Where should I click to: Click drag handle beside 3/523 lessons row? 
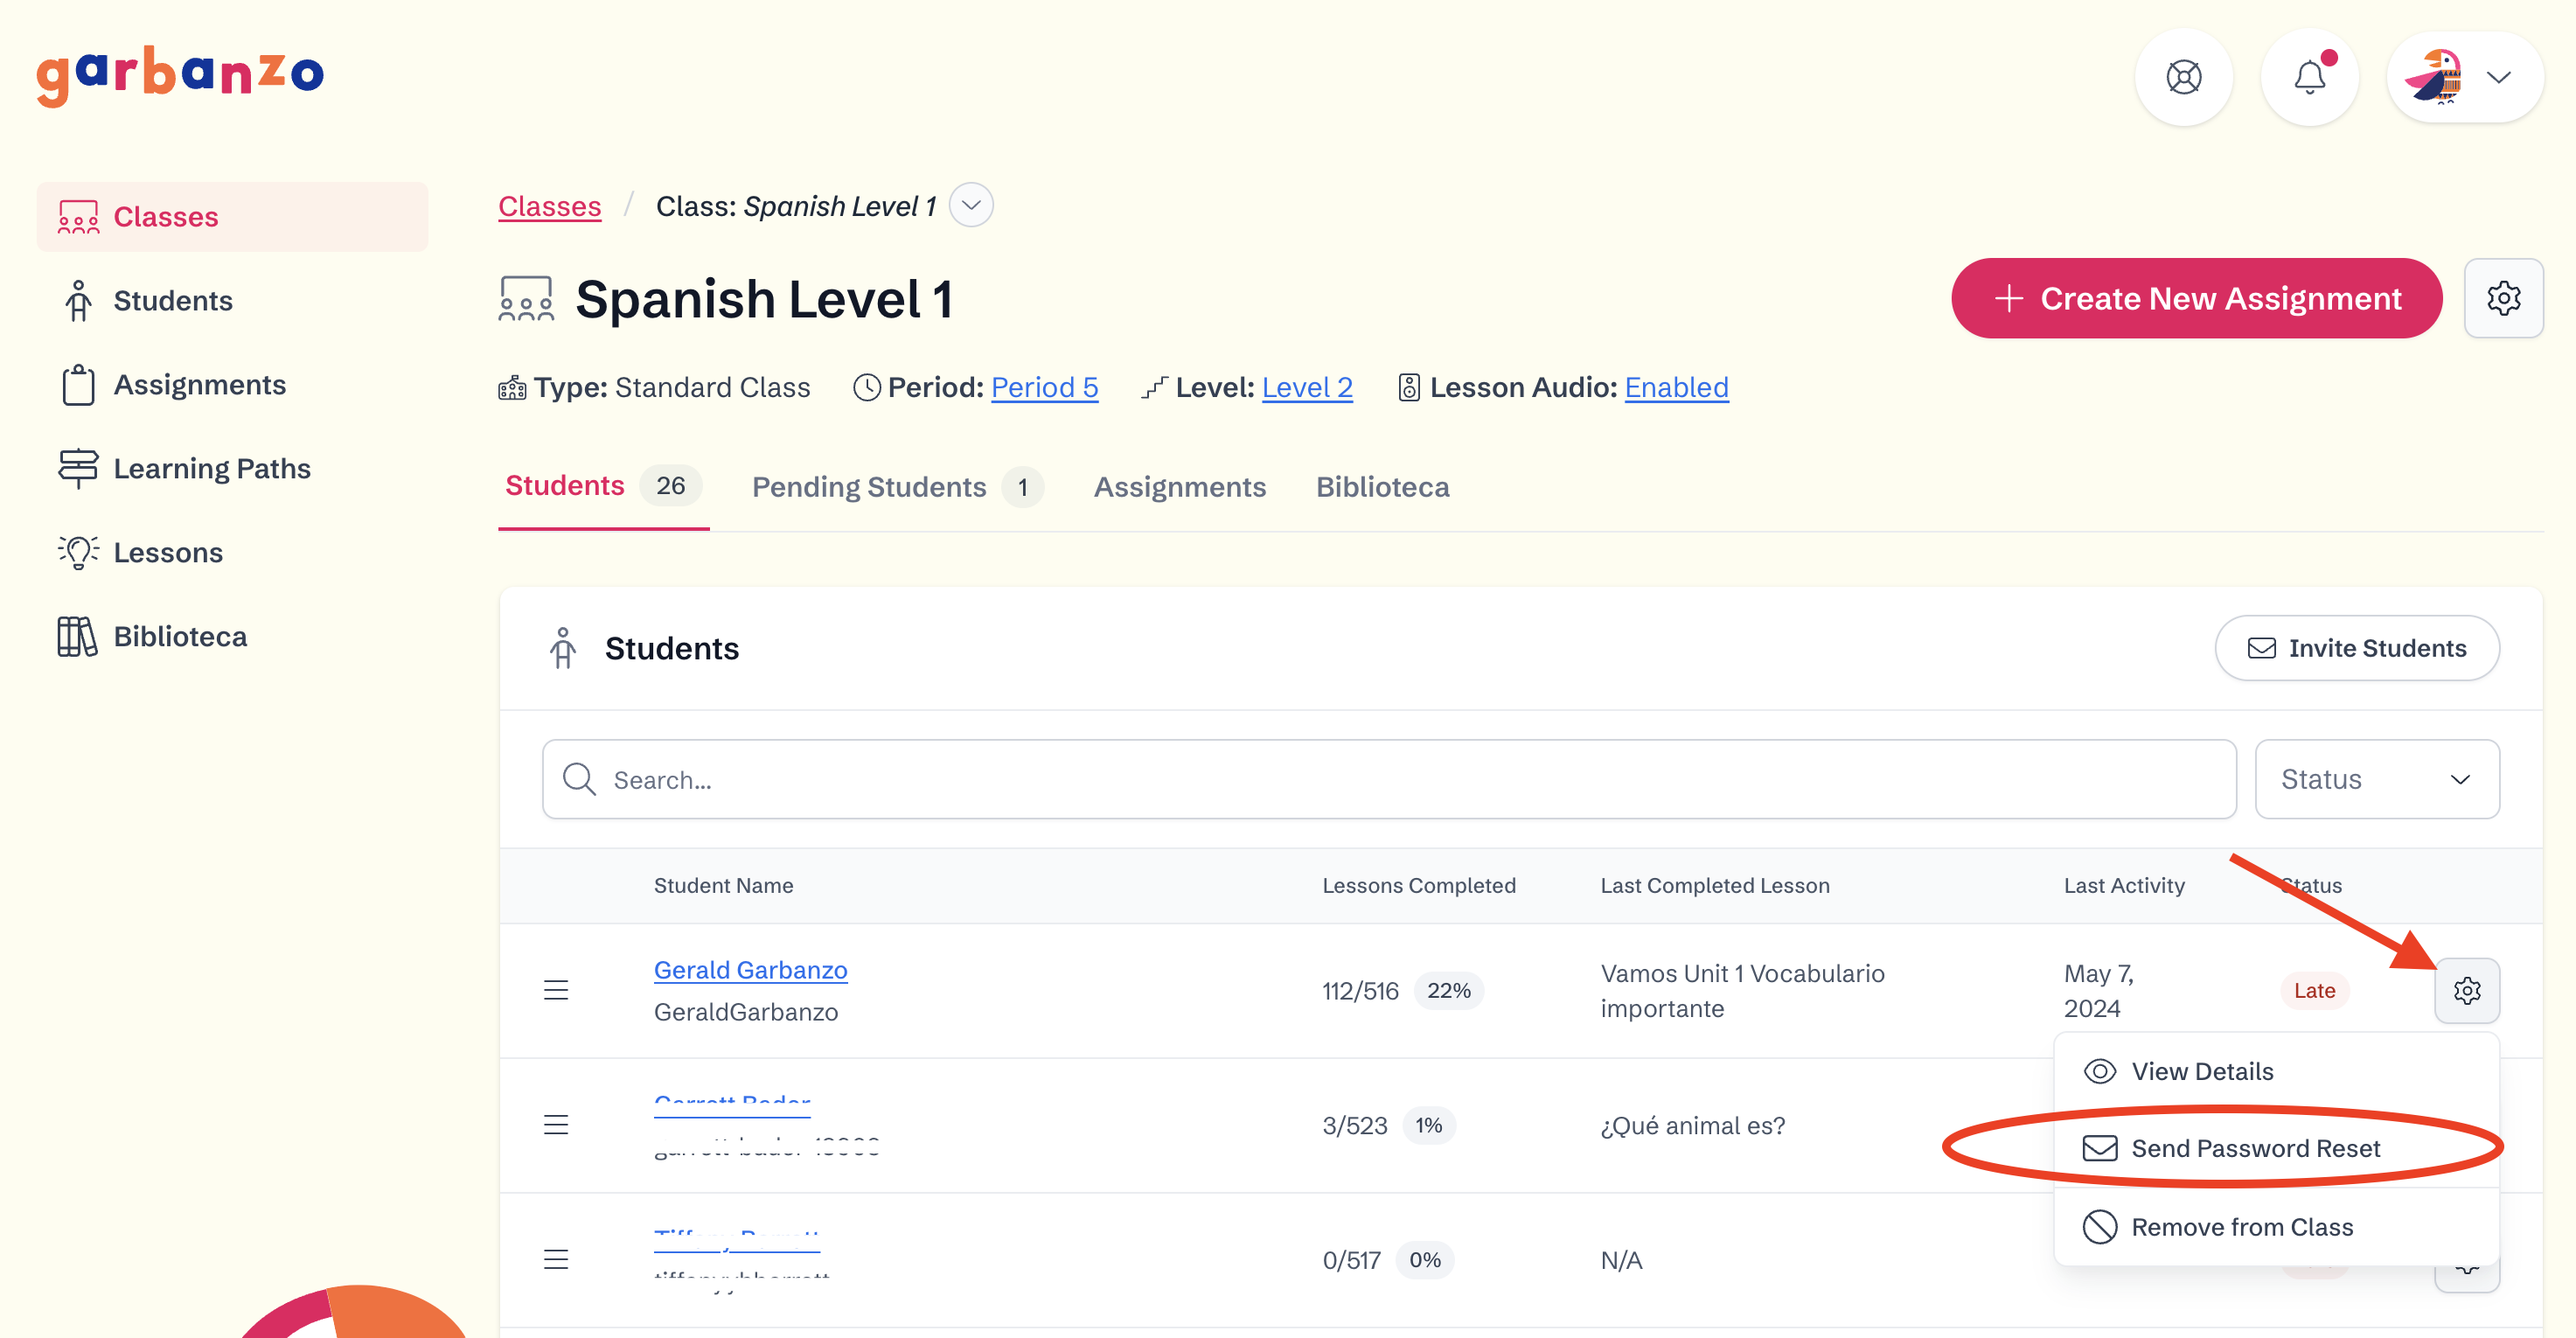[556, 1125]
